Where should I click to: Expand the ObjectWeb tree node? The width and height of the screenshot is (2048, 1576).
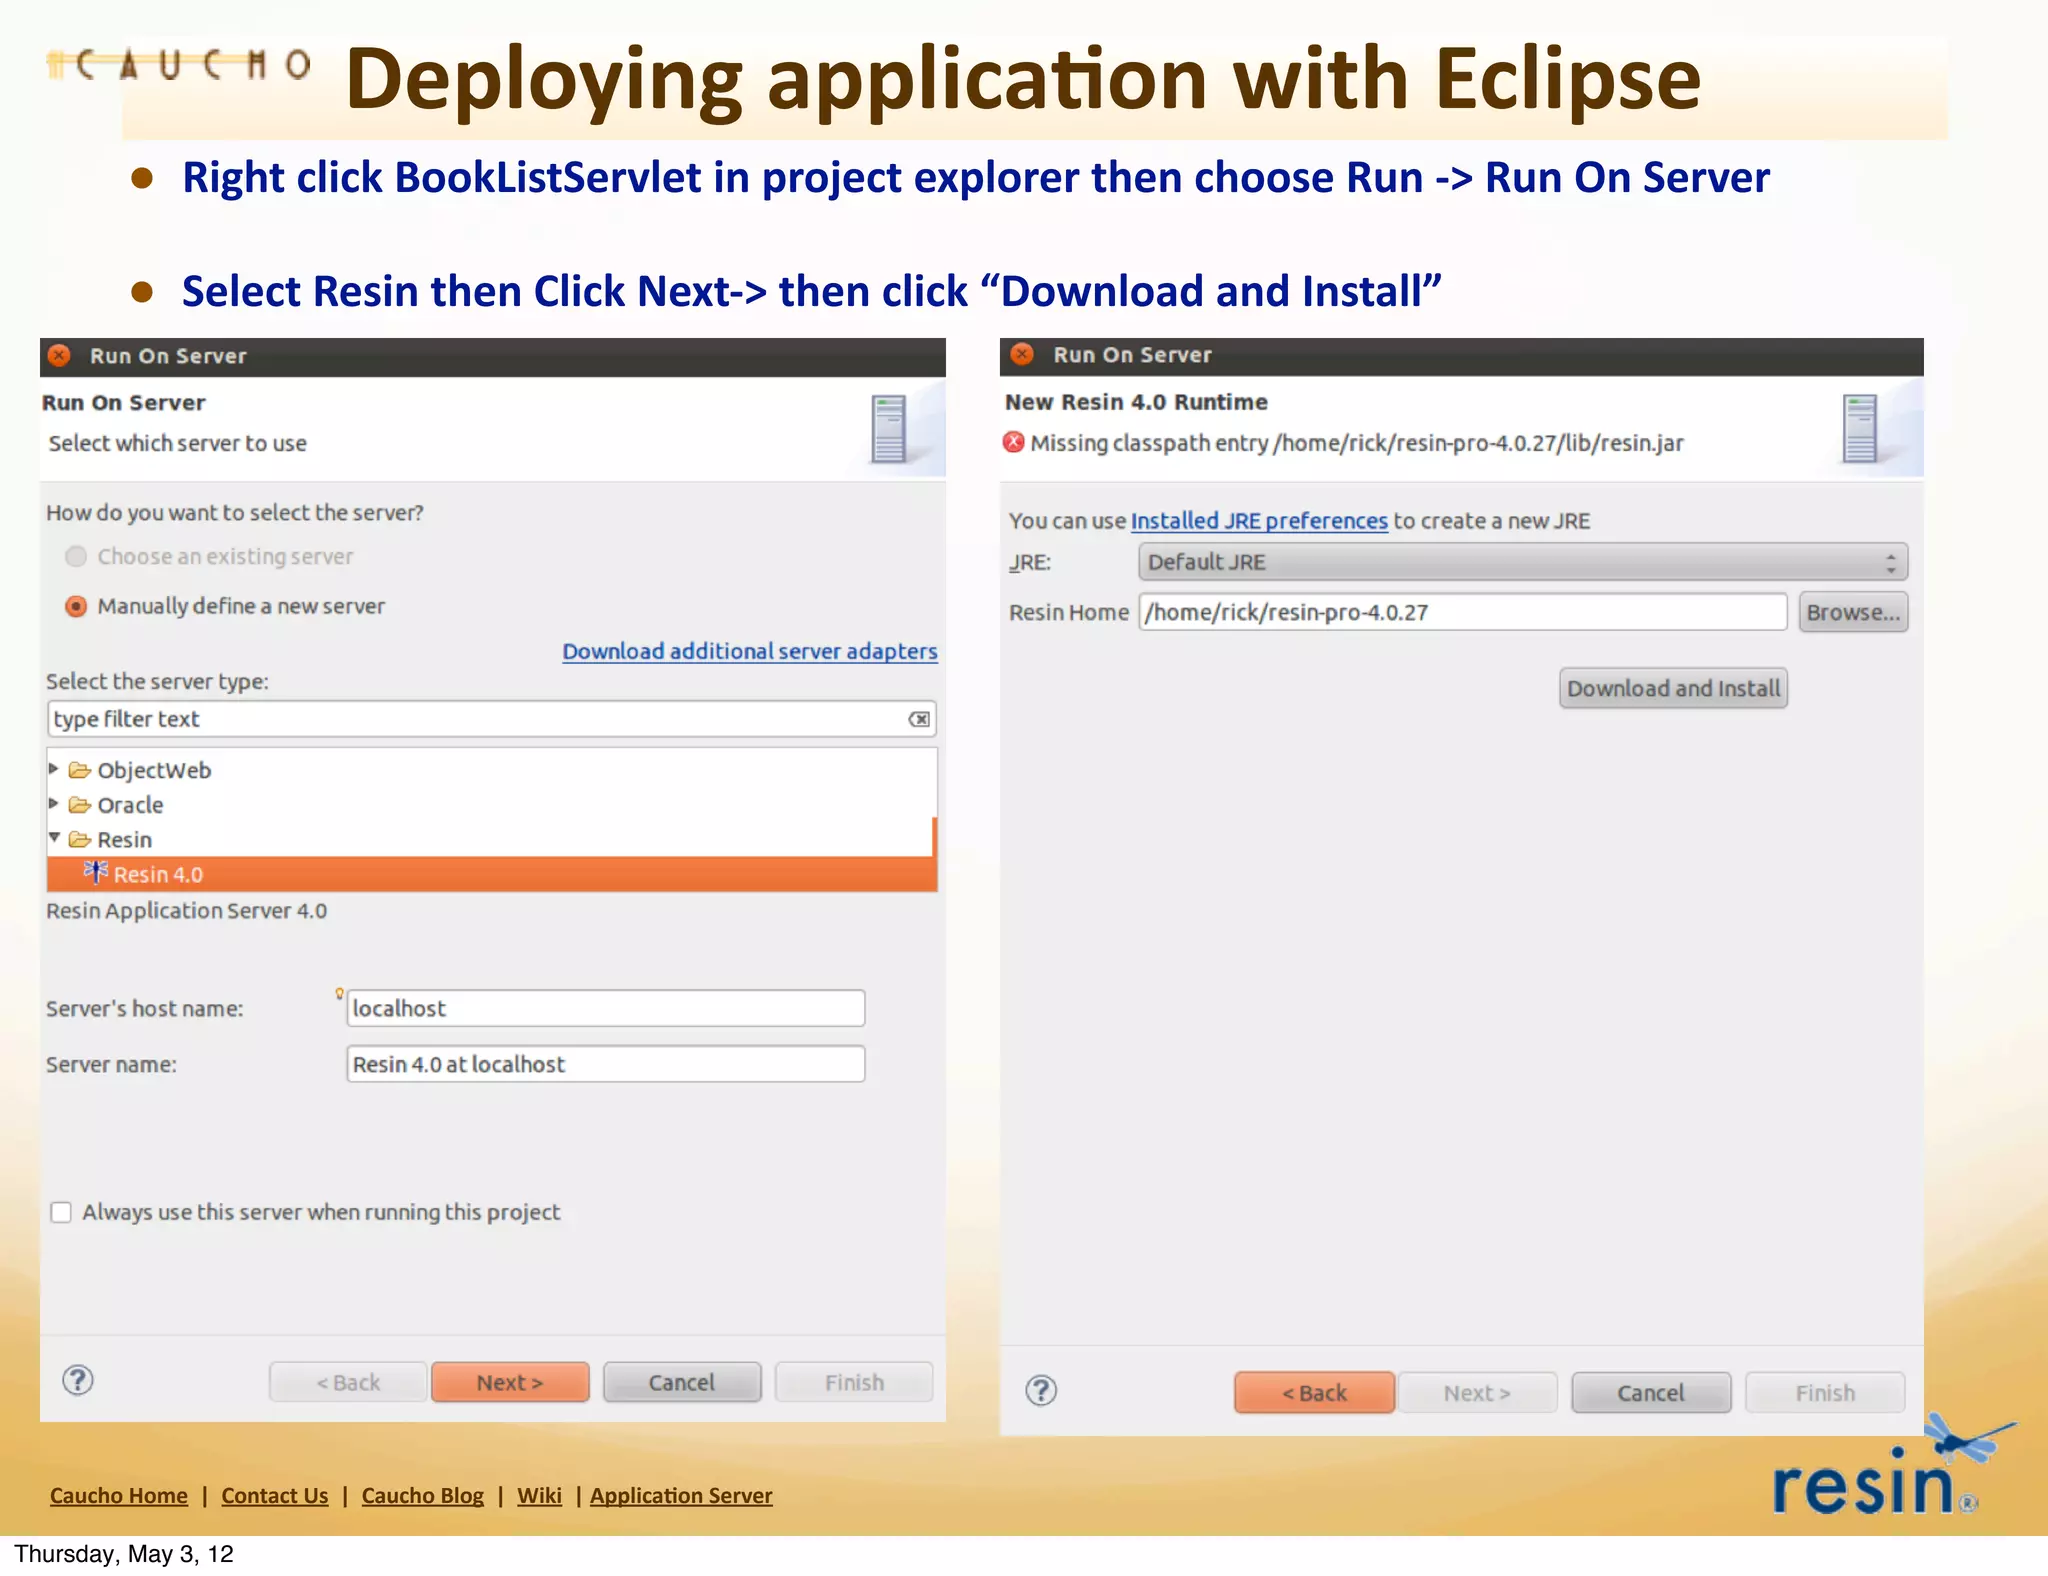point(54,769)
